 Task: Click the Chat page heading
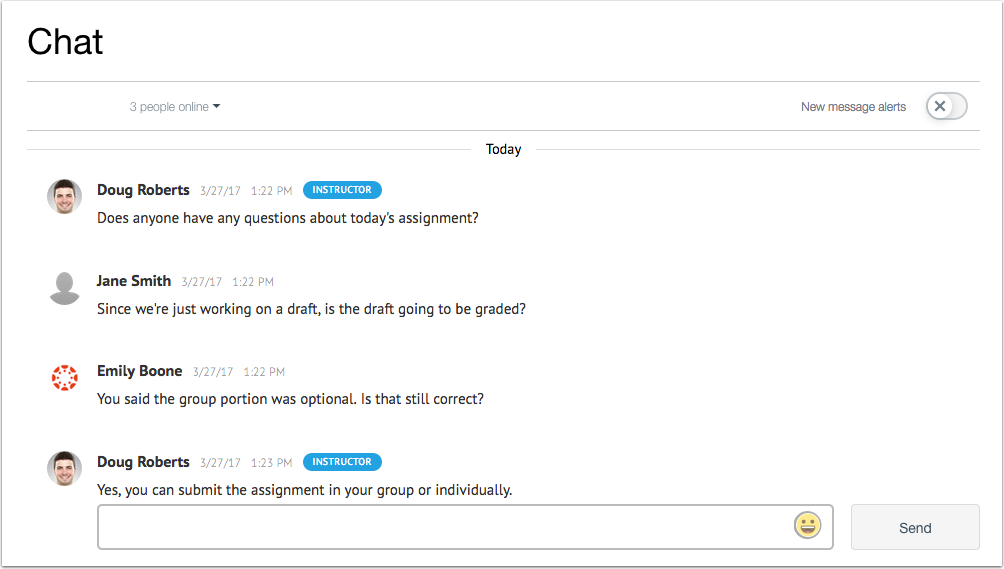66,41
